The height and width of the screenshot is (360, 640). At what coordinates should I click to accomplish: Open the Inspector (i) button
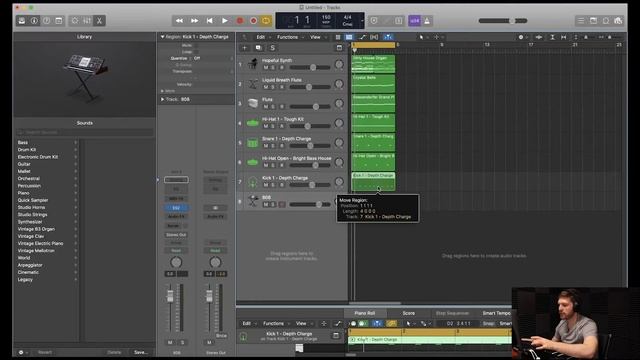pos(34,21)
